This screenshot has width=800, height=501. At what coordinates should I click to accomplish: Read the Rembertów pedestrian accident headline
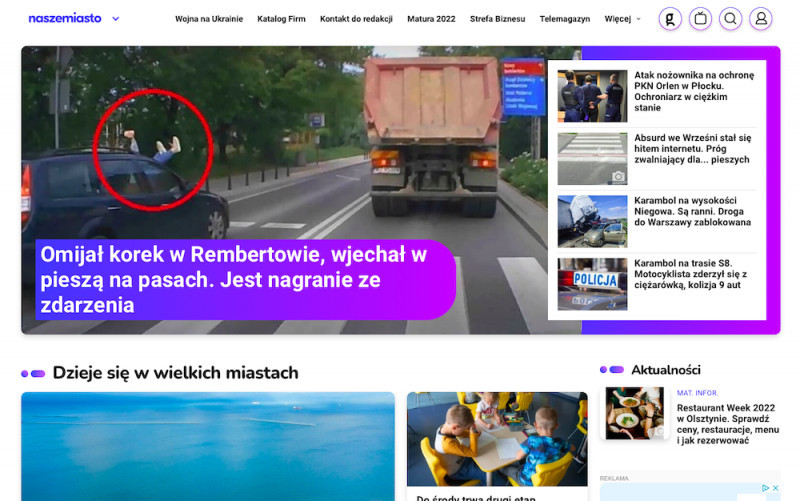coord(234,280)
